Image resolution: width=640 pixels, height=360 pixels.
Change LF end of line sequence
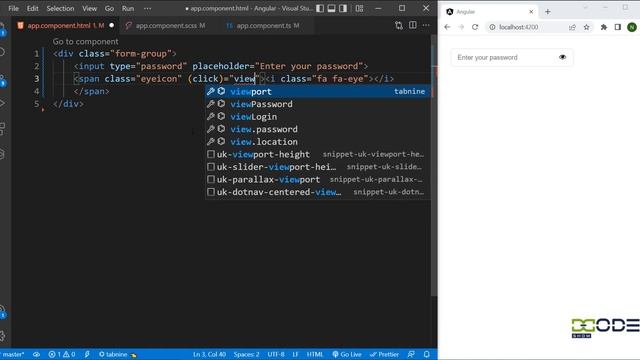[296, 354]
